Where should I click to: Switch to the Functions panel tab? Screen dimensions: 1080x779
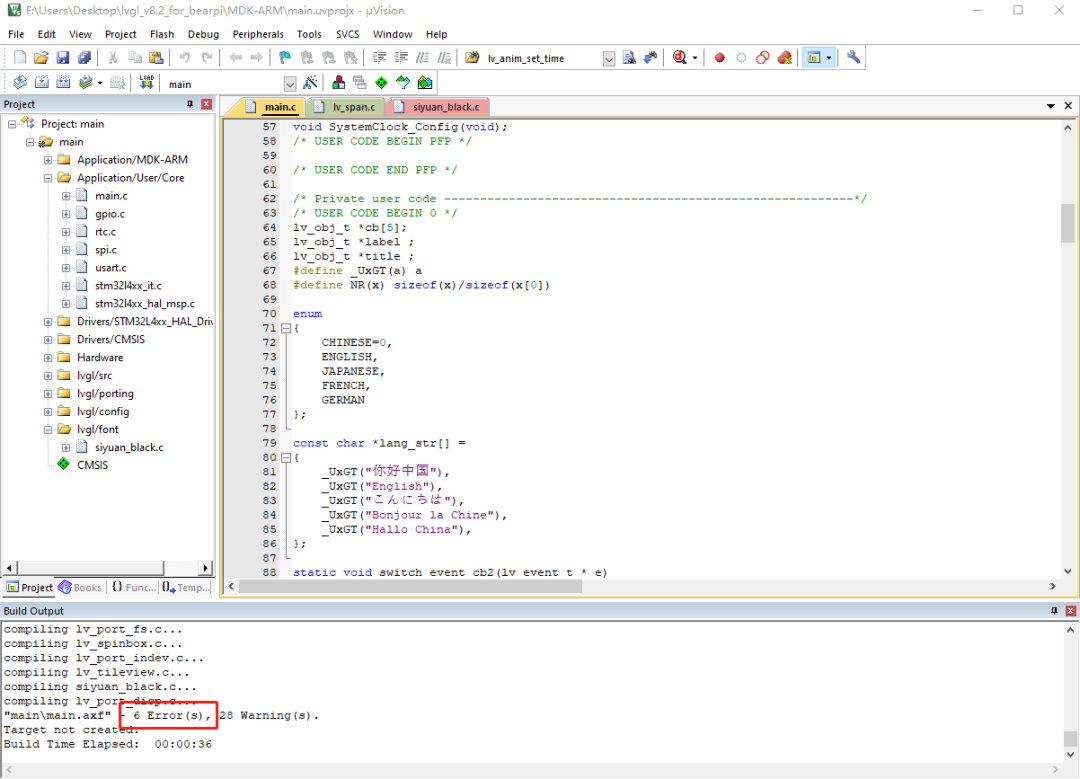coord(134,588)
